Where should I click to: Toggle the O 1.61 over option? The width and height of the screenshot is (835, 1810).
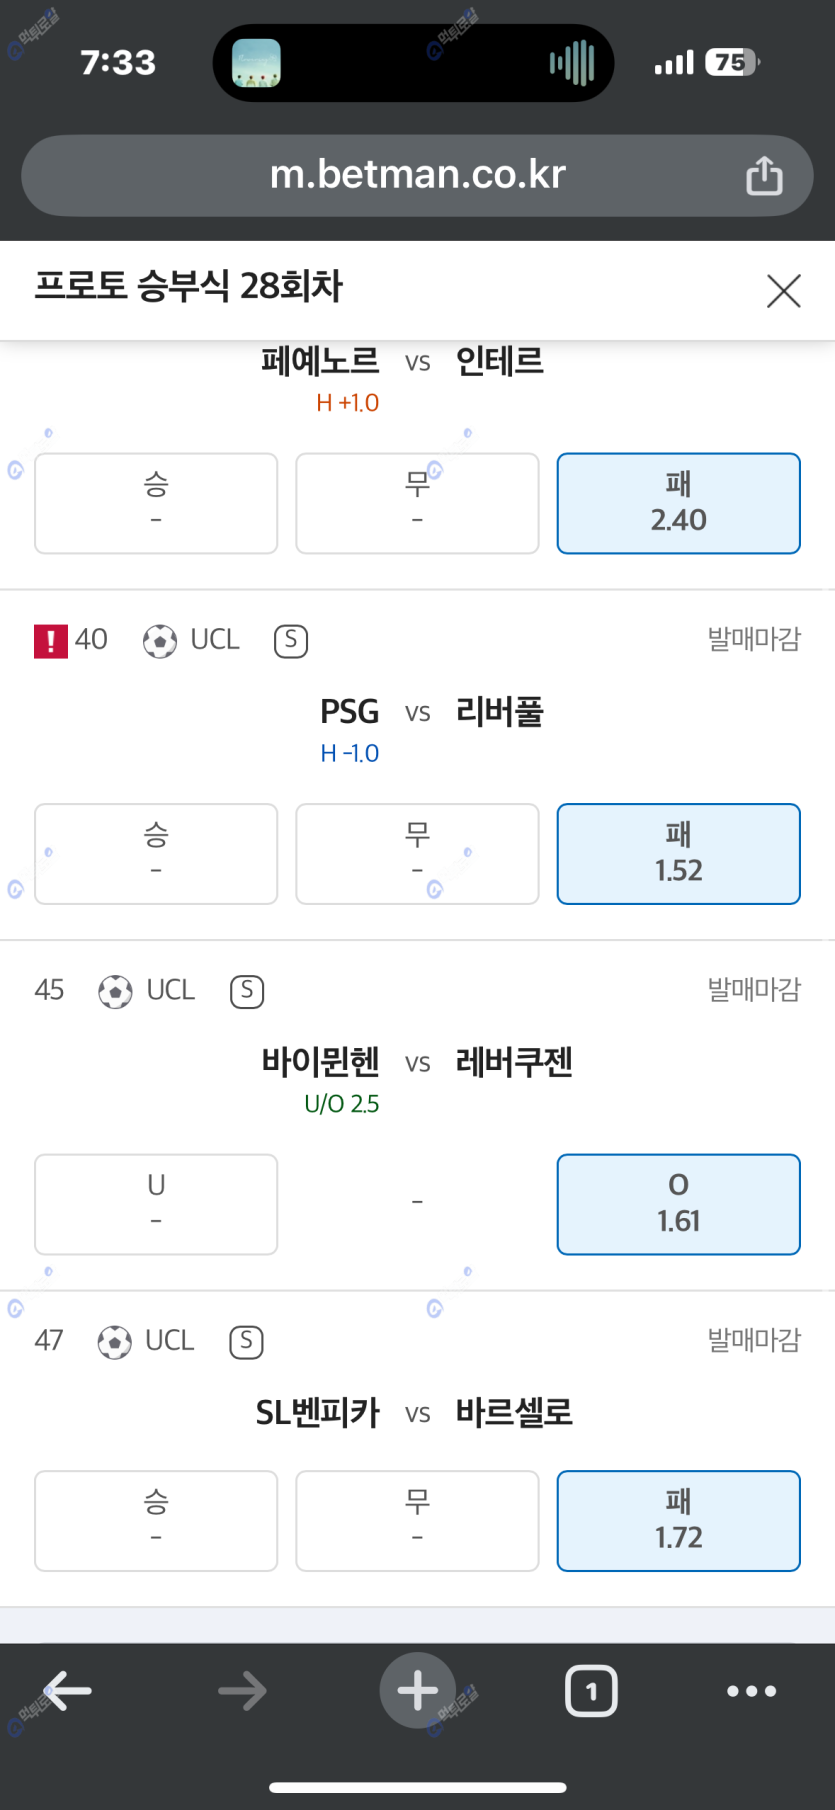pos(678,1204)
